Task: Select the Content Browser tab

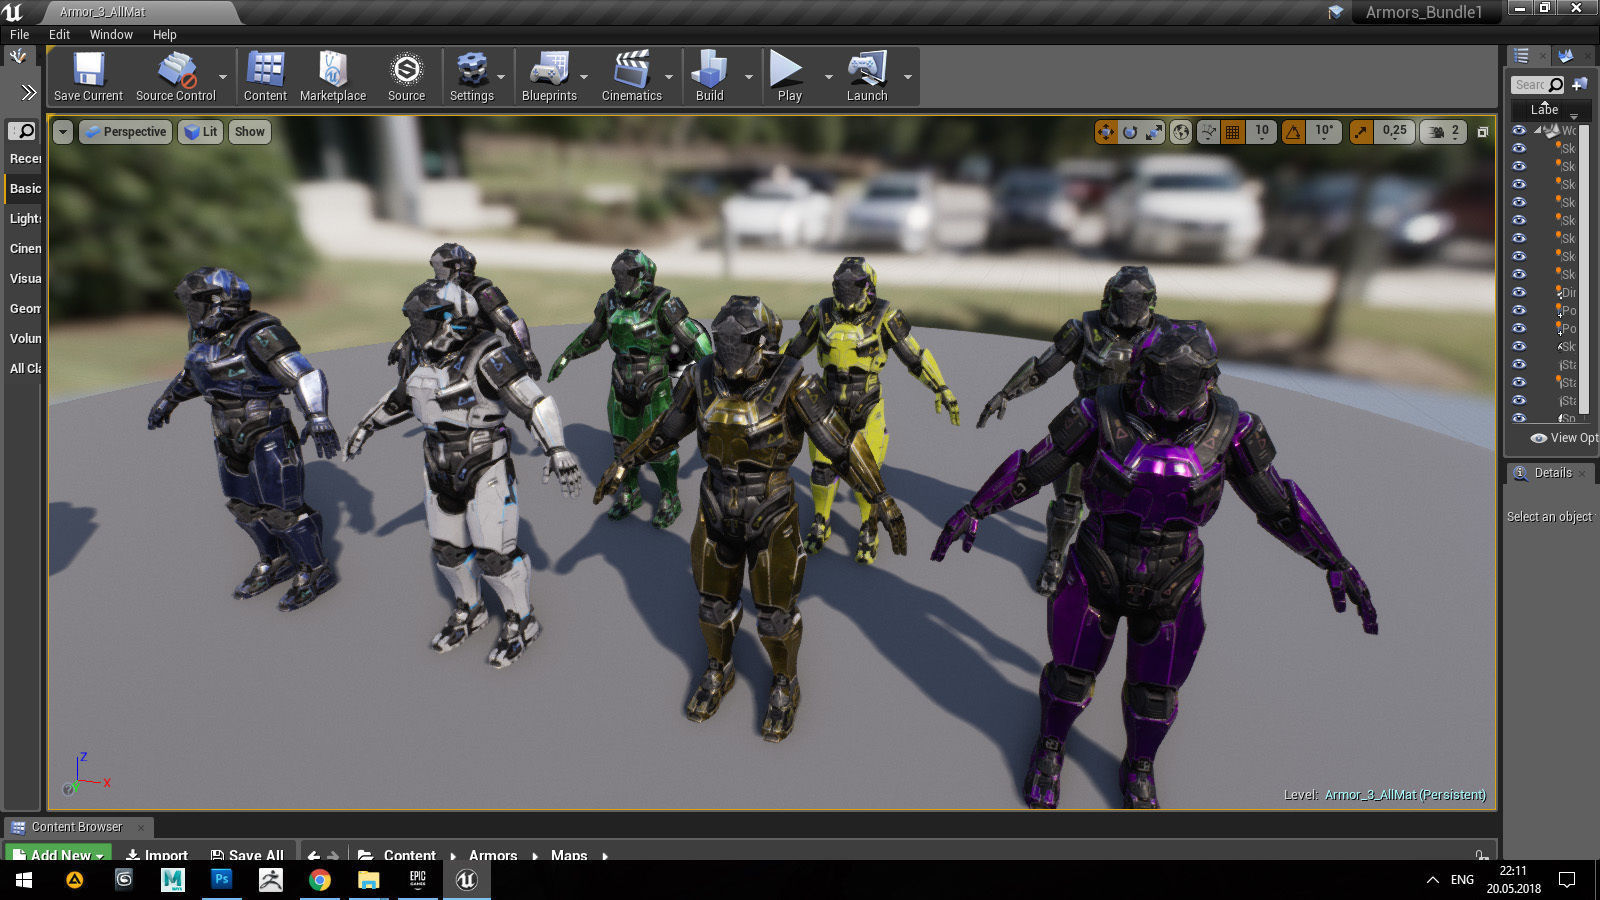Action: (77, 827)
